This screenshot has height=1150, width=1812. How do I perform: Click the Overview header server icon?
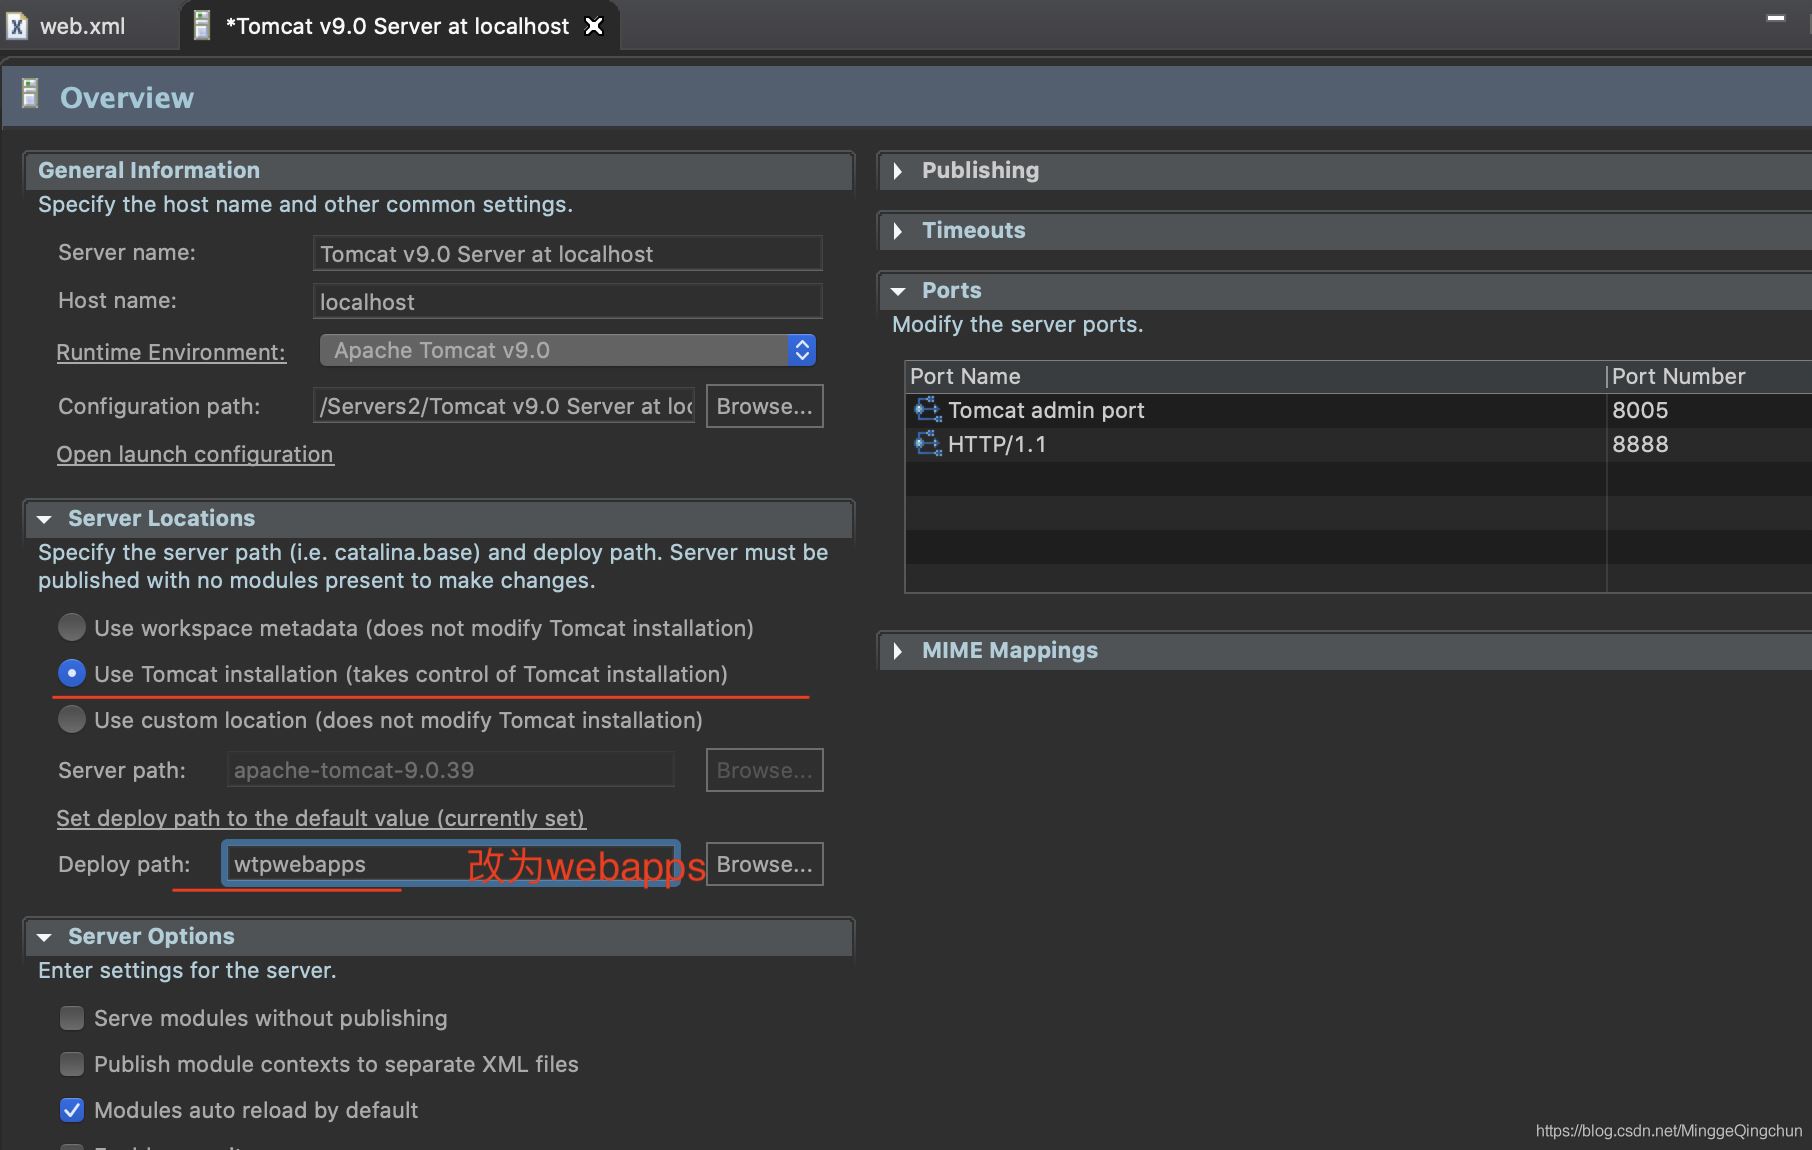pos(30,94)
